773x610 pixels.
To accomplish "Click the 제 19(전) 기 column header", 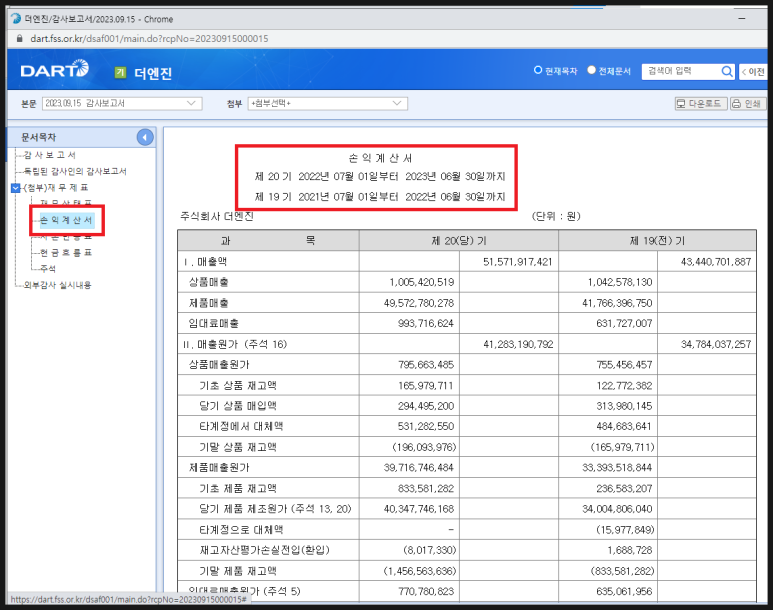I will (657, 241).
